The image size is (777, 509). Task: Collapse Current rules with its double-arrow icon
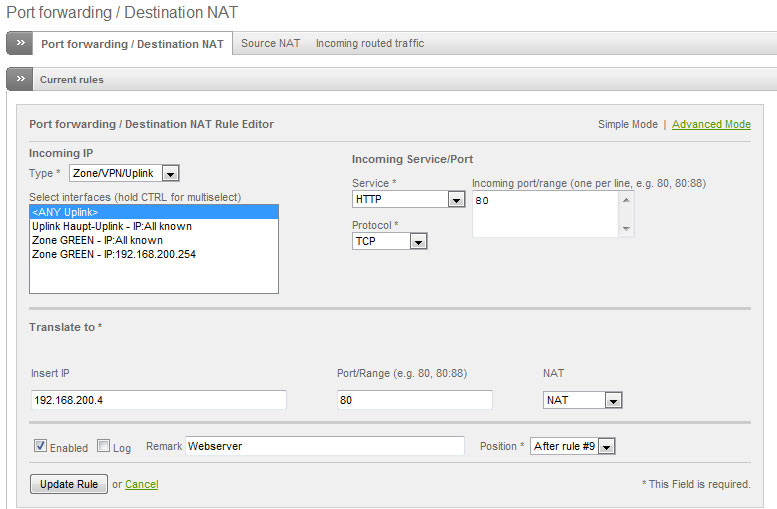pyautogui.click(x=20, y=79)
